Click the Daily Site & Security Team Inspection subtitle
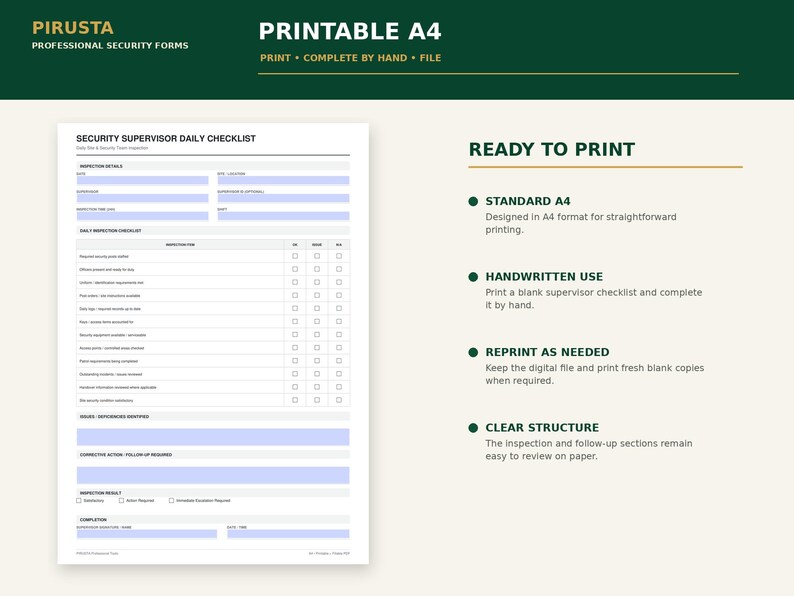This screenshot has width=794, height=596. 112,148
